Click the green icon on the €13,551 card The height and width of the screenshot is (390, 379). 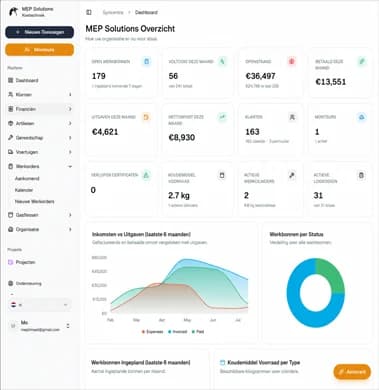click(362, 61)
